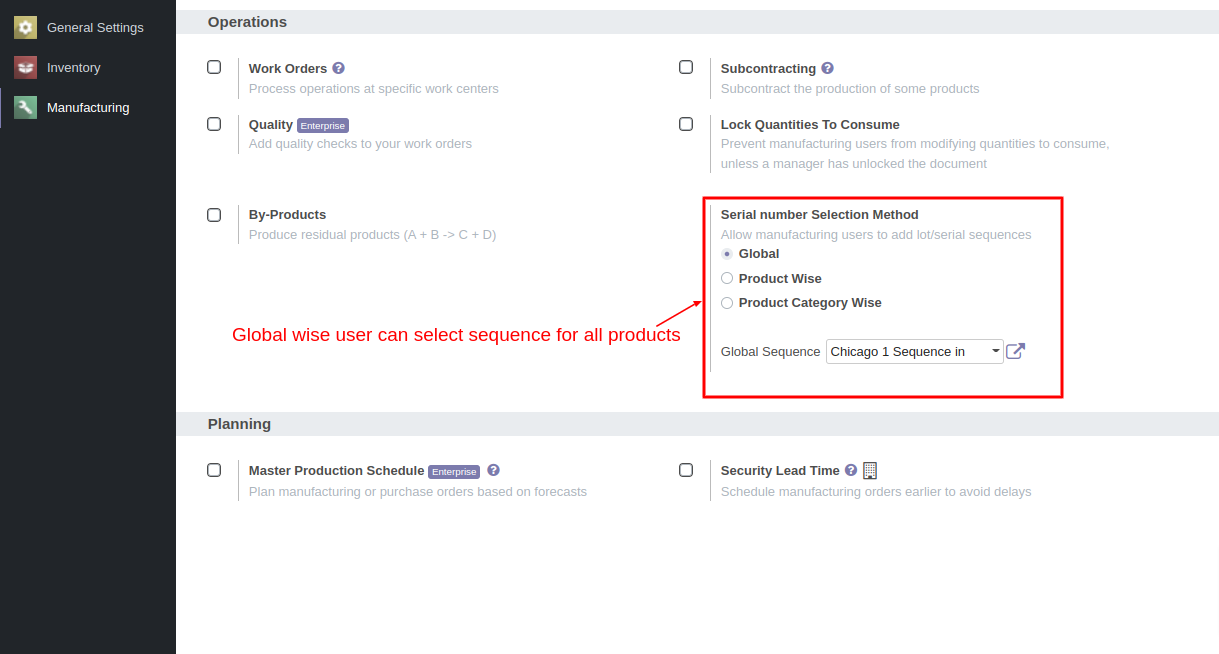Screen dimensions: 1219x654
Task: Select the Product Category Wise radio option
Action: [727, 303]
